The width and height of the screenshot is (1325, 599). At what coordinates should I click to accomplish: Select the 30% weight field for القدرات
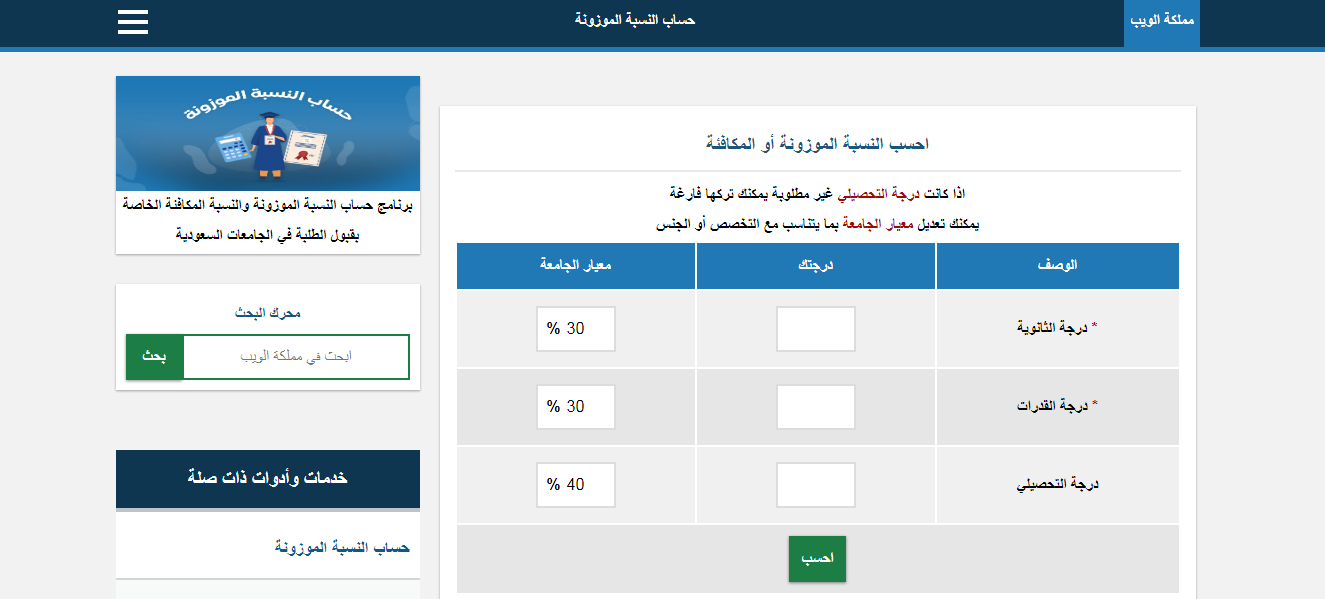(x=576, y=407)
